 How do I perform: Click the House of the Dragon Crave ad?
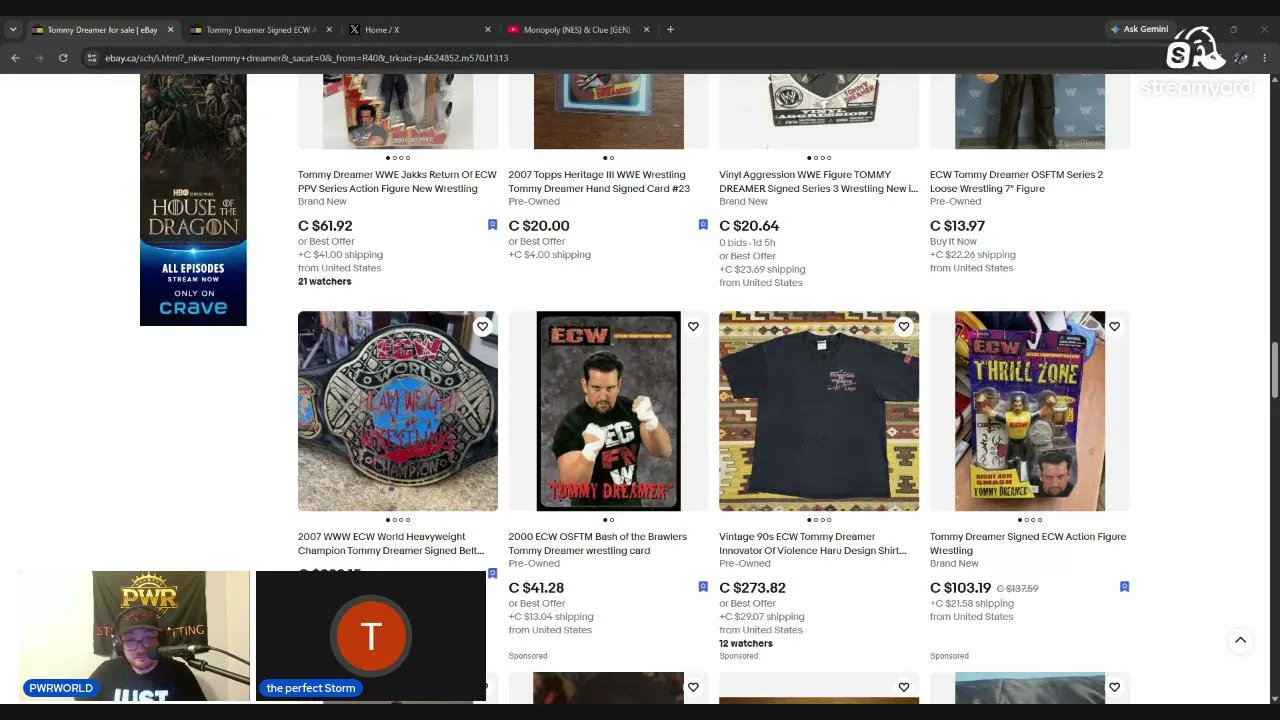(x=193, y=199)
